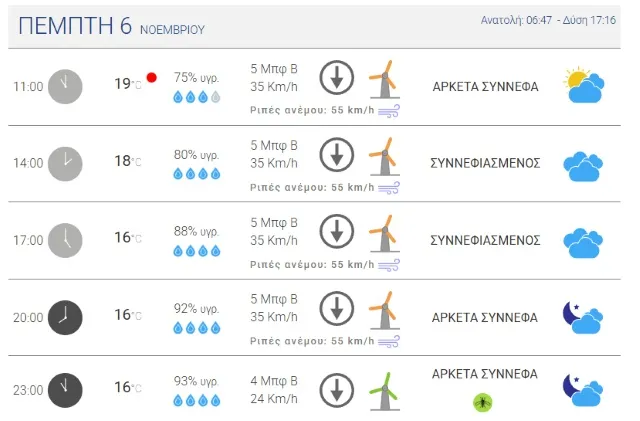
Task: Click the sunrise and sunset times text
Action: pos(549,20)
